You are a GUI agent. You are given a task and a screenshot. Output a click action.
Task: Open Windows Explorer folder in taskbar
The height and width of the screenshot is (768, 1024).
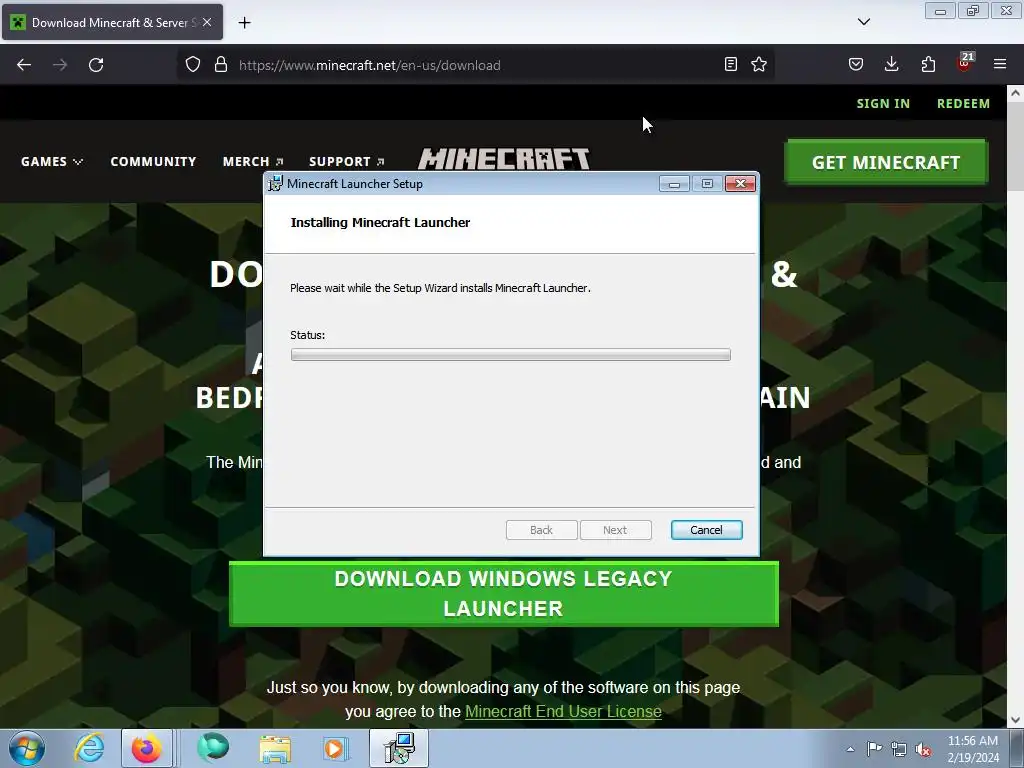coord(275,748)
